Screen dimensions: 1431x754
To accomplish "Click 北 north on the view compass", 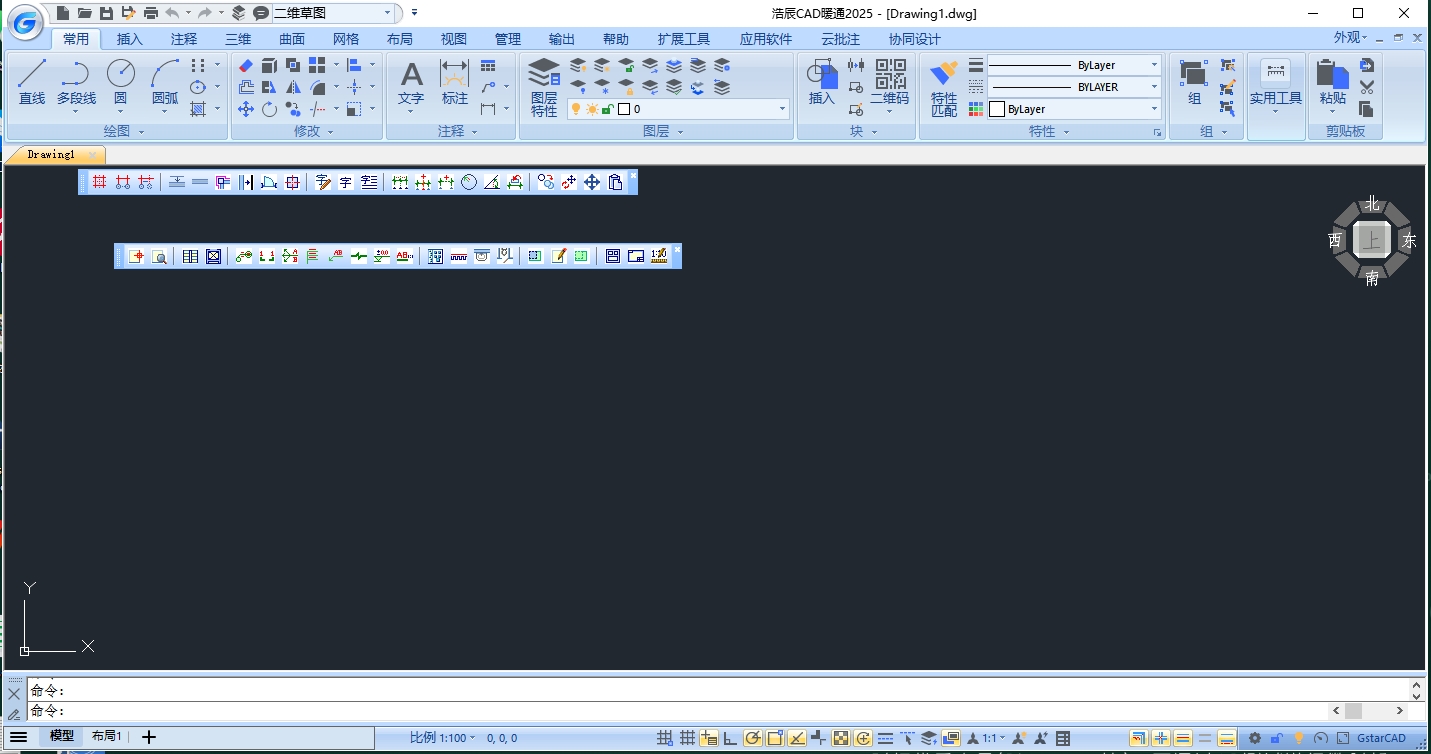I will (x=1372, y=204).
